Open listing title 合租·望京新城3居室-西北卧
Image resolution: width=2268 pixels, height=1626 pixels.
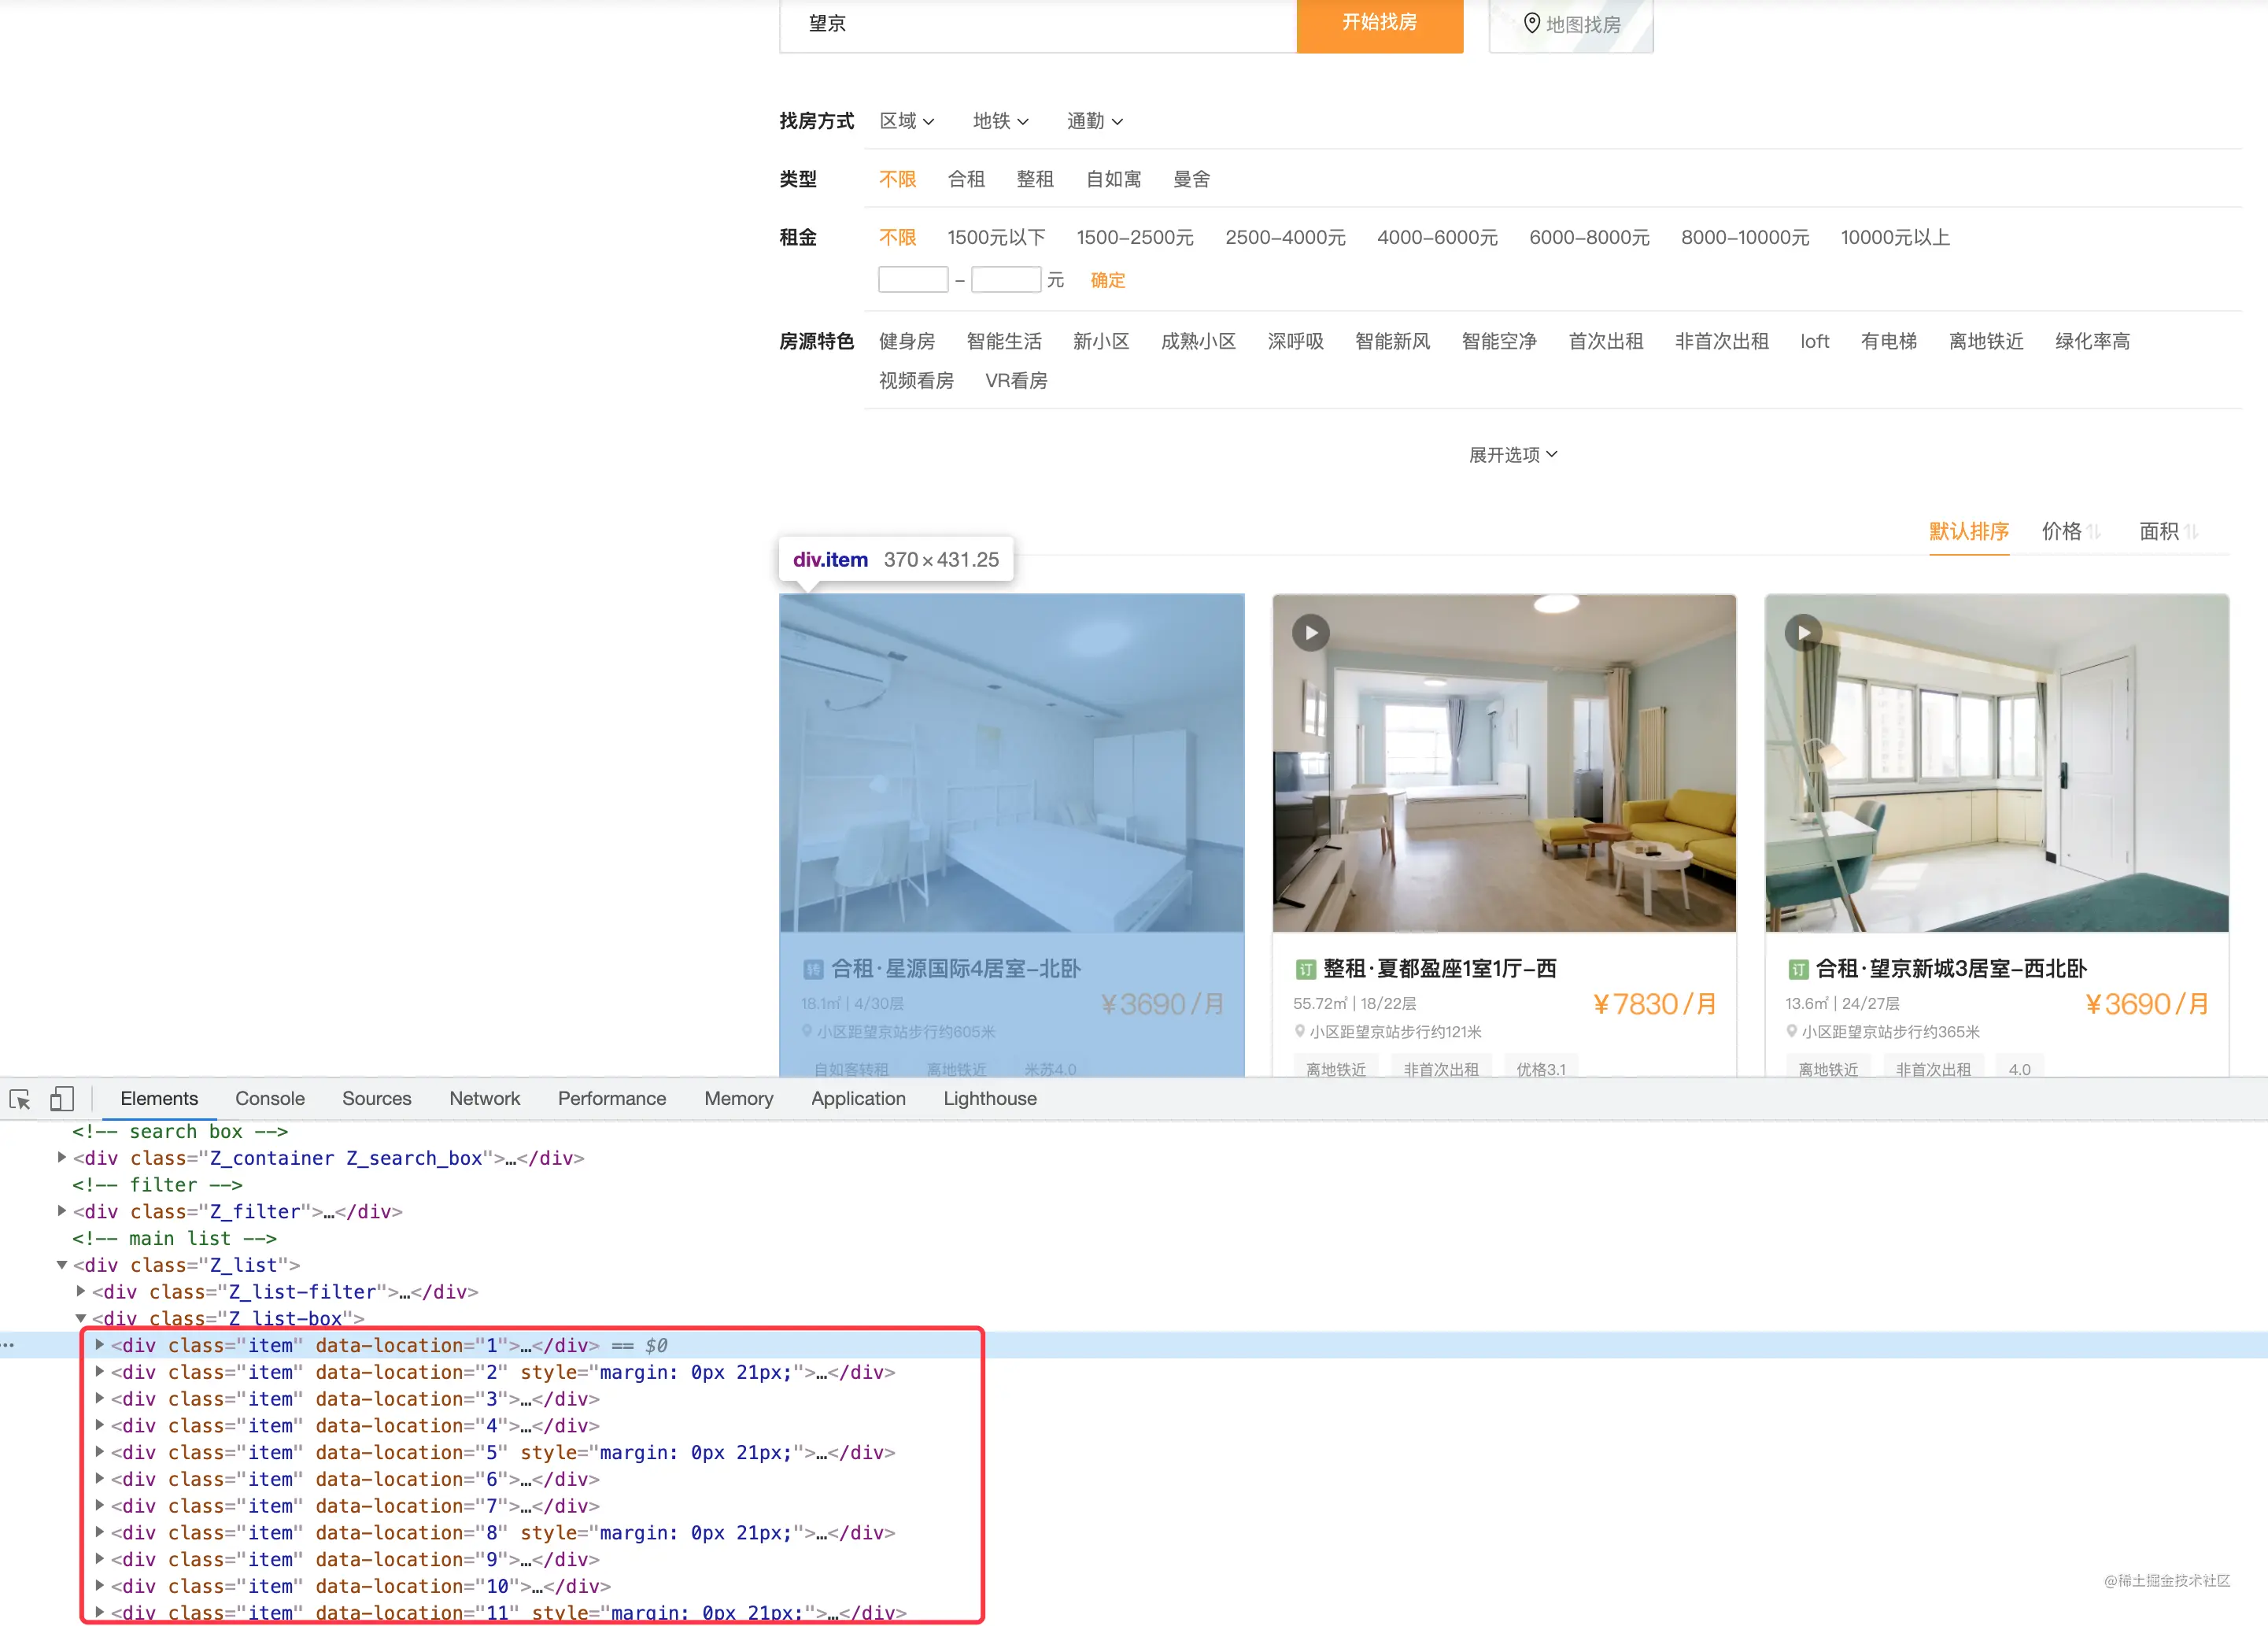tap(1951, 969)
